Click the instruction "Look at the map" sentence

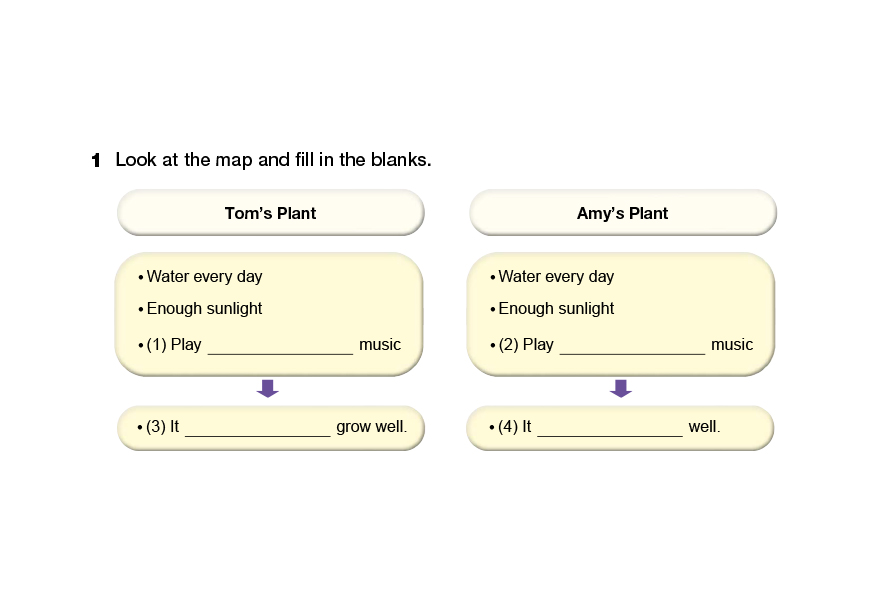tap(273, 160)
